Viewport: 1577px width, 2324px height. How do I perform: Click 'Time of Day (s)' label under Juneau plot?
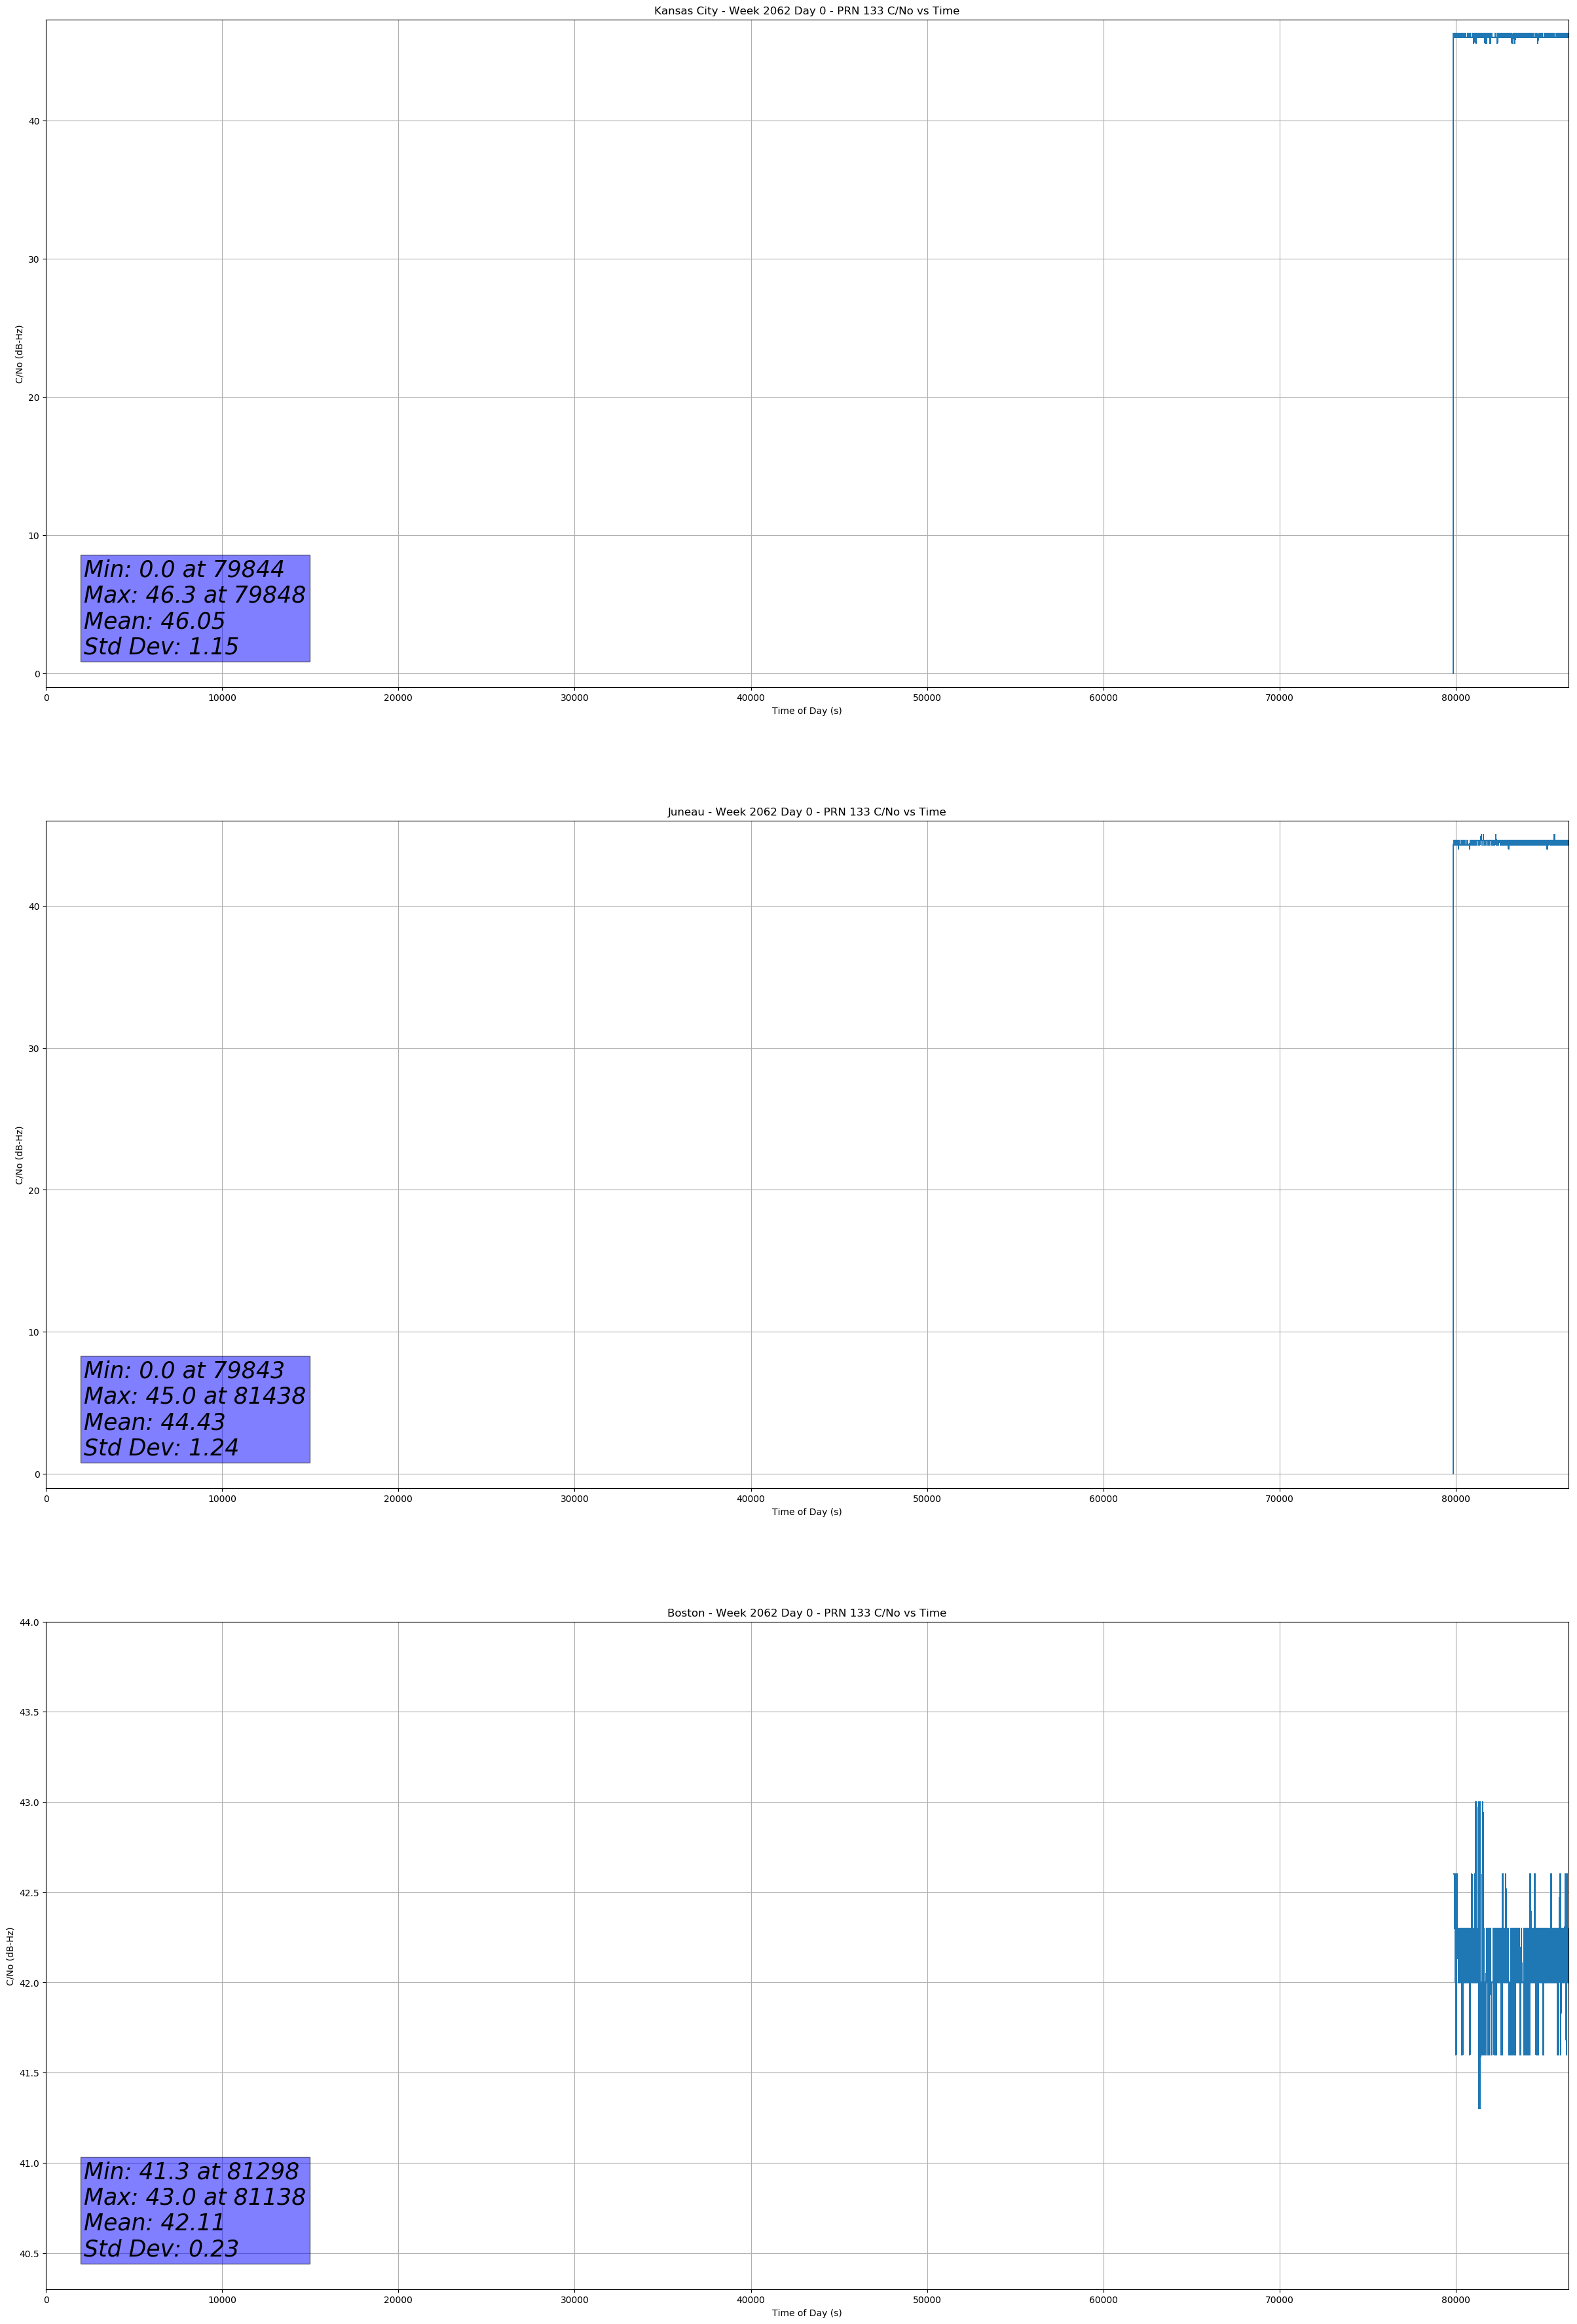(806, 1512)
